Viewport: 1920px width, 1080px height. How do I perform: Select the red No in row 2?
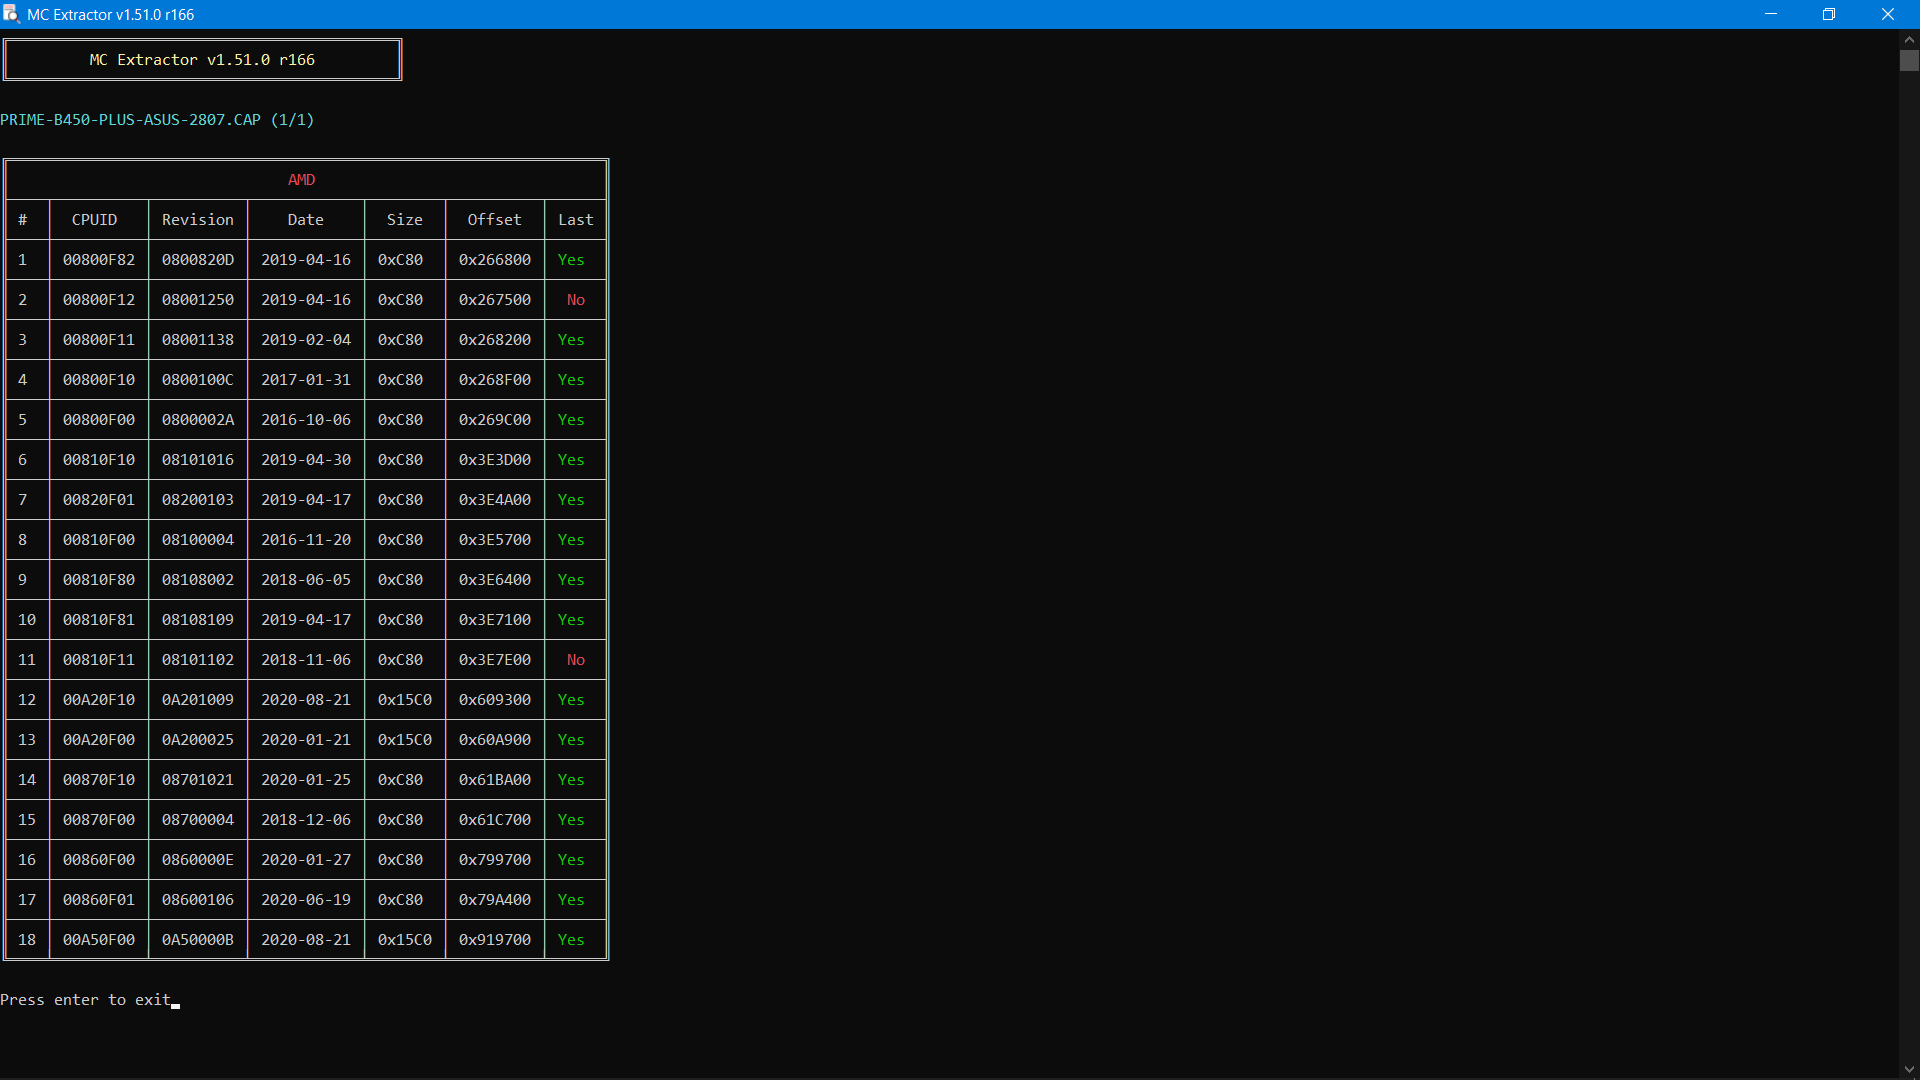575,299
